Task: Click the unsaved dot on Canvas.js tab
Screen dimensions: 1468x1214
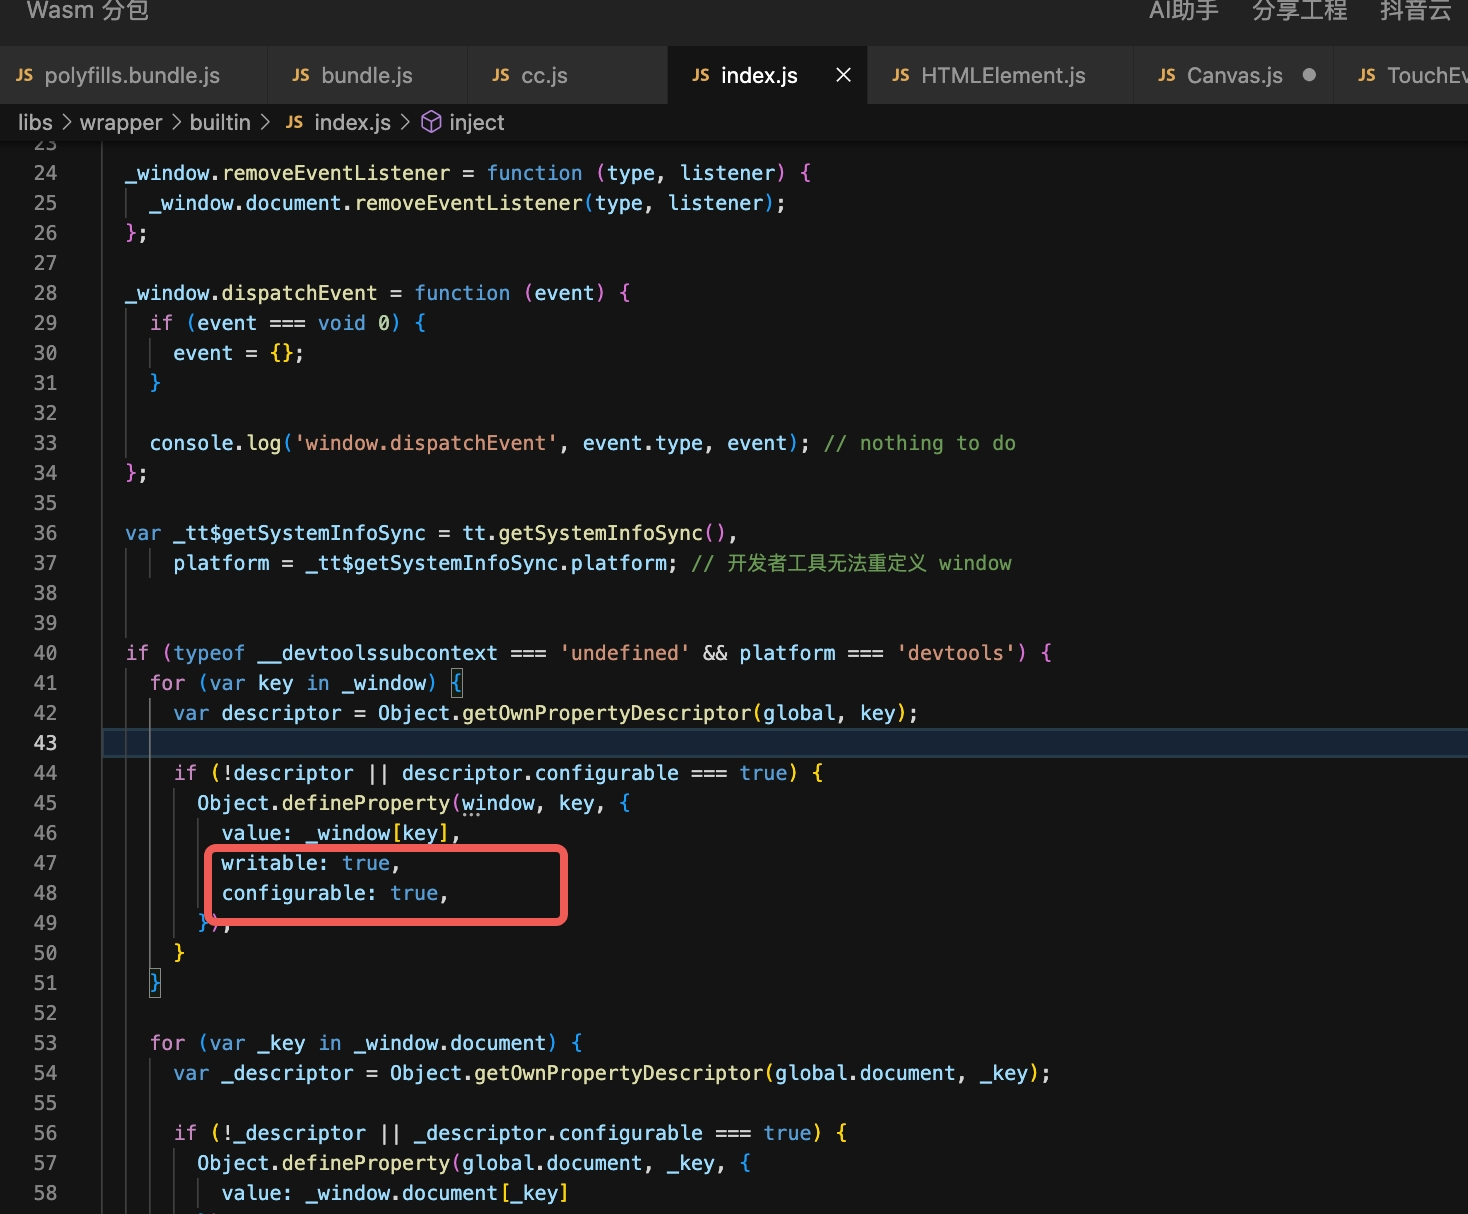Action: coord(1309,75)
